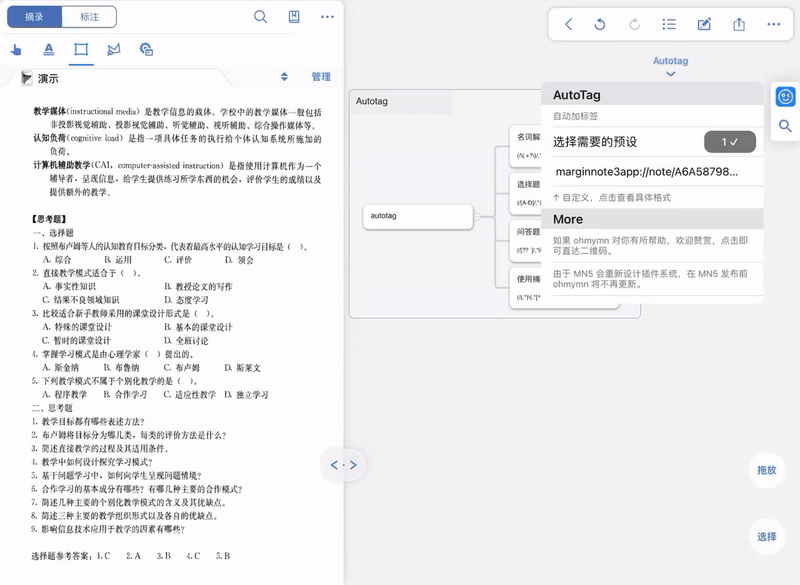Click 自动加标签 subtitle text

click(x=575, y=116)
